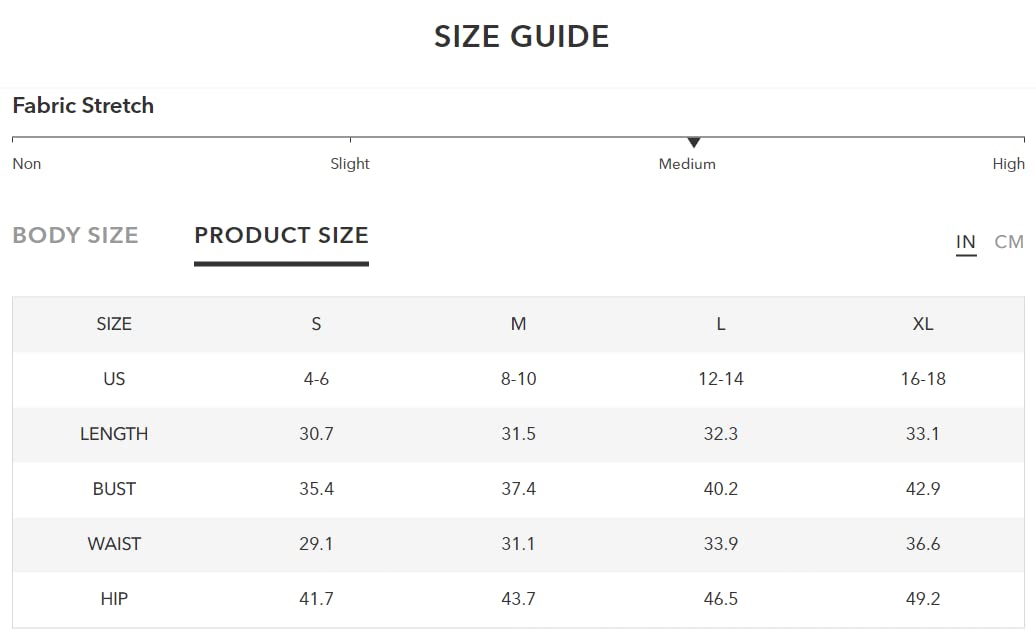The image size is (1036, 643).
Task: Switch to the BODY SIZE tab
Action: click(75, 236)
